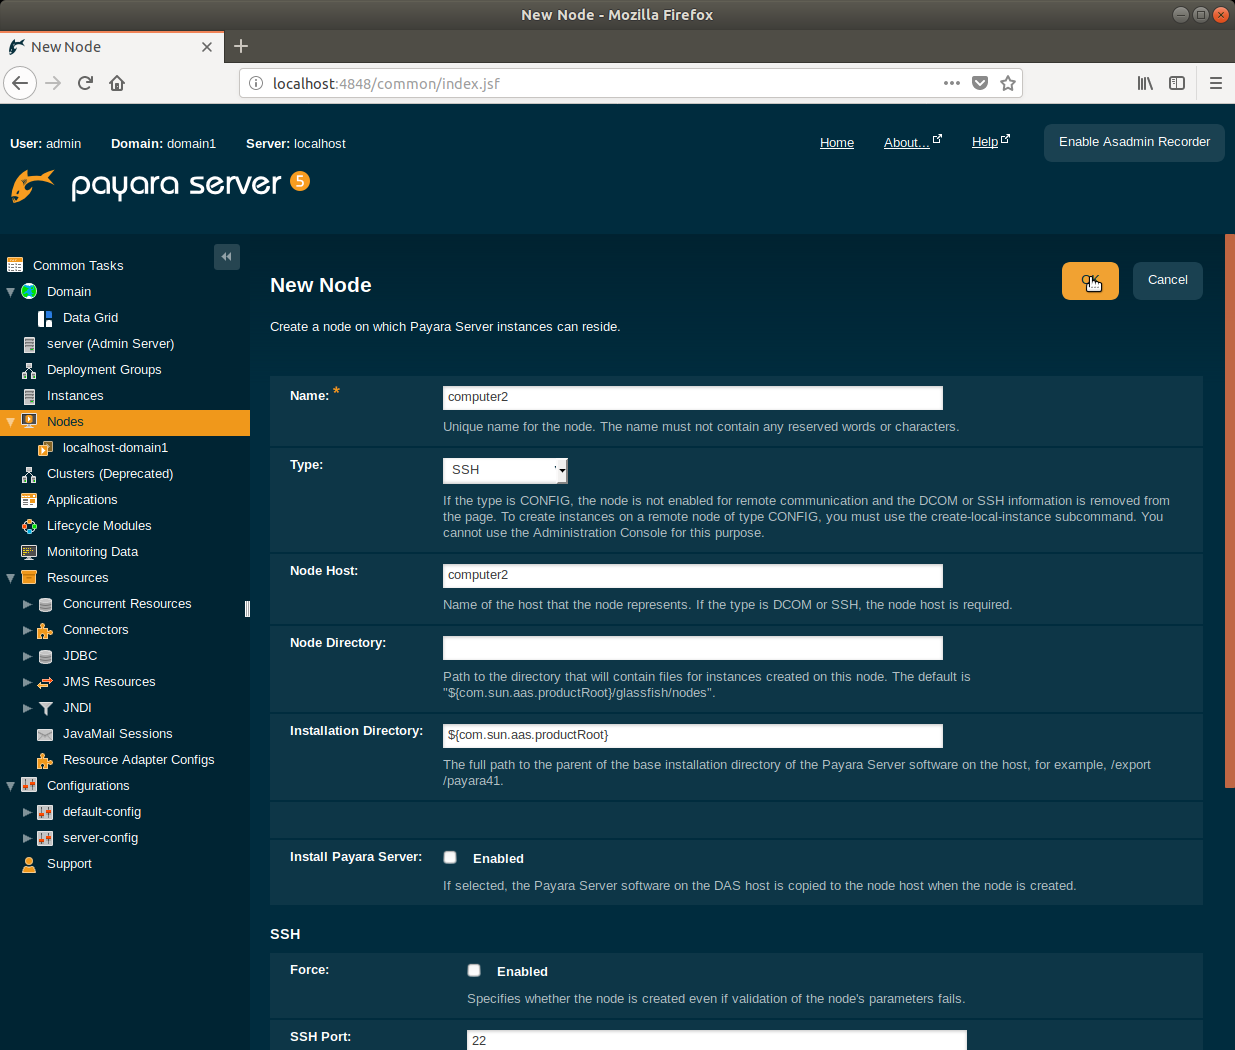Click the Payara Server fish logo

pos(32,185)
